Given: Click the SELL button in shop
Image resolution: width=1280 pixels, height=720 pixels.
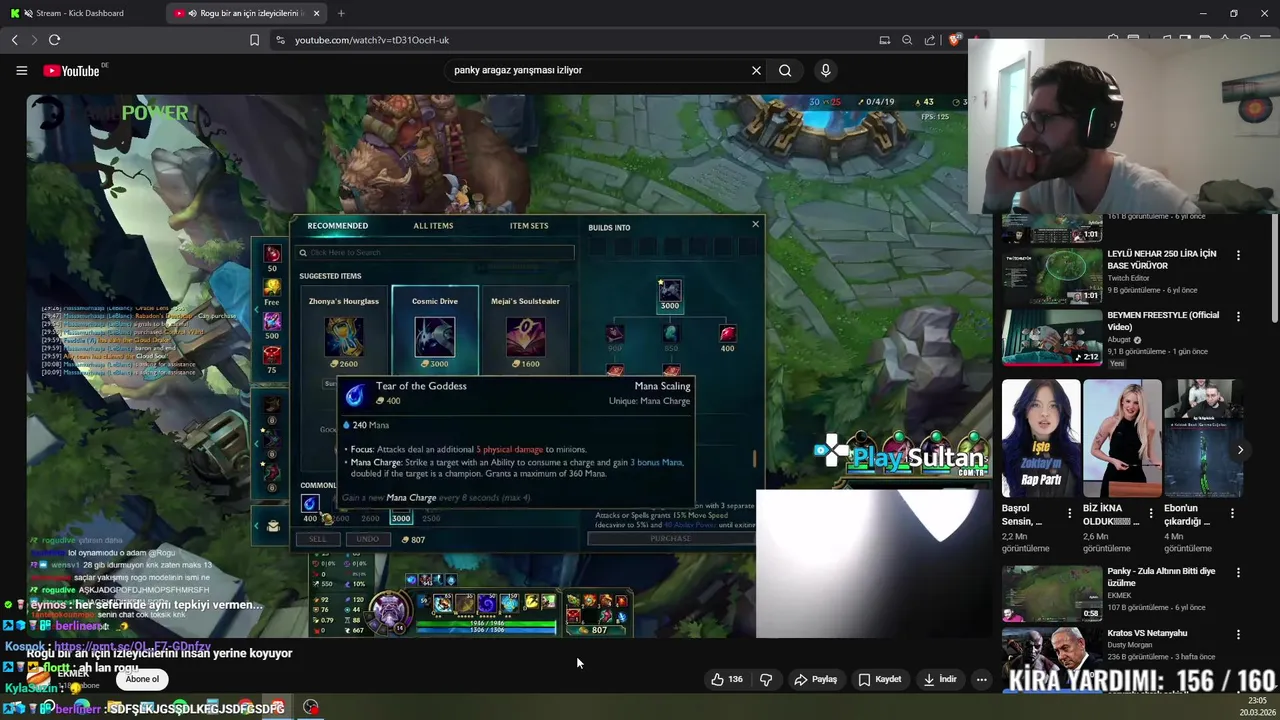Looking at the screenshot, I should pyautogui.click(x=317, y=539).
